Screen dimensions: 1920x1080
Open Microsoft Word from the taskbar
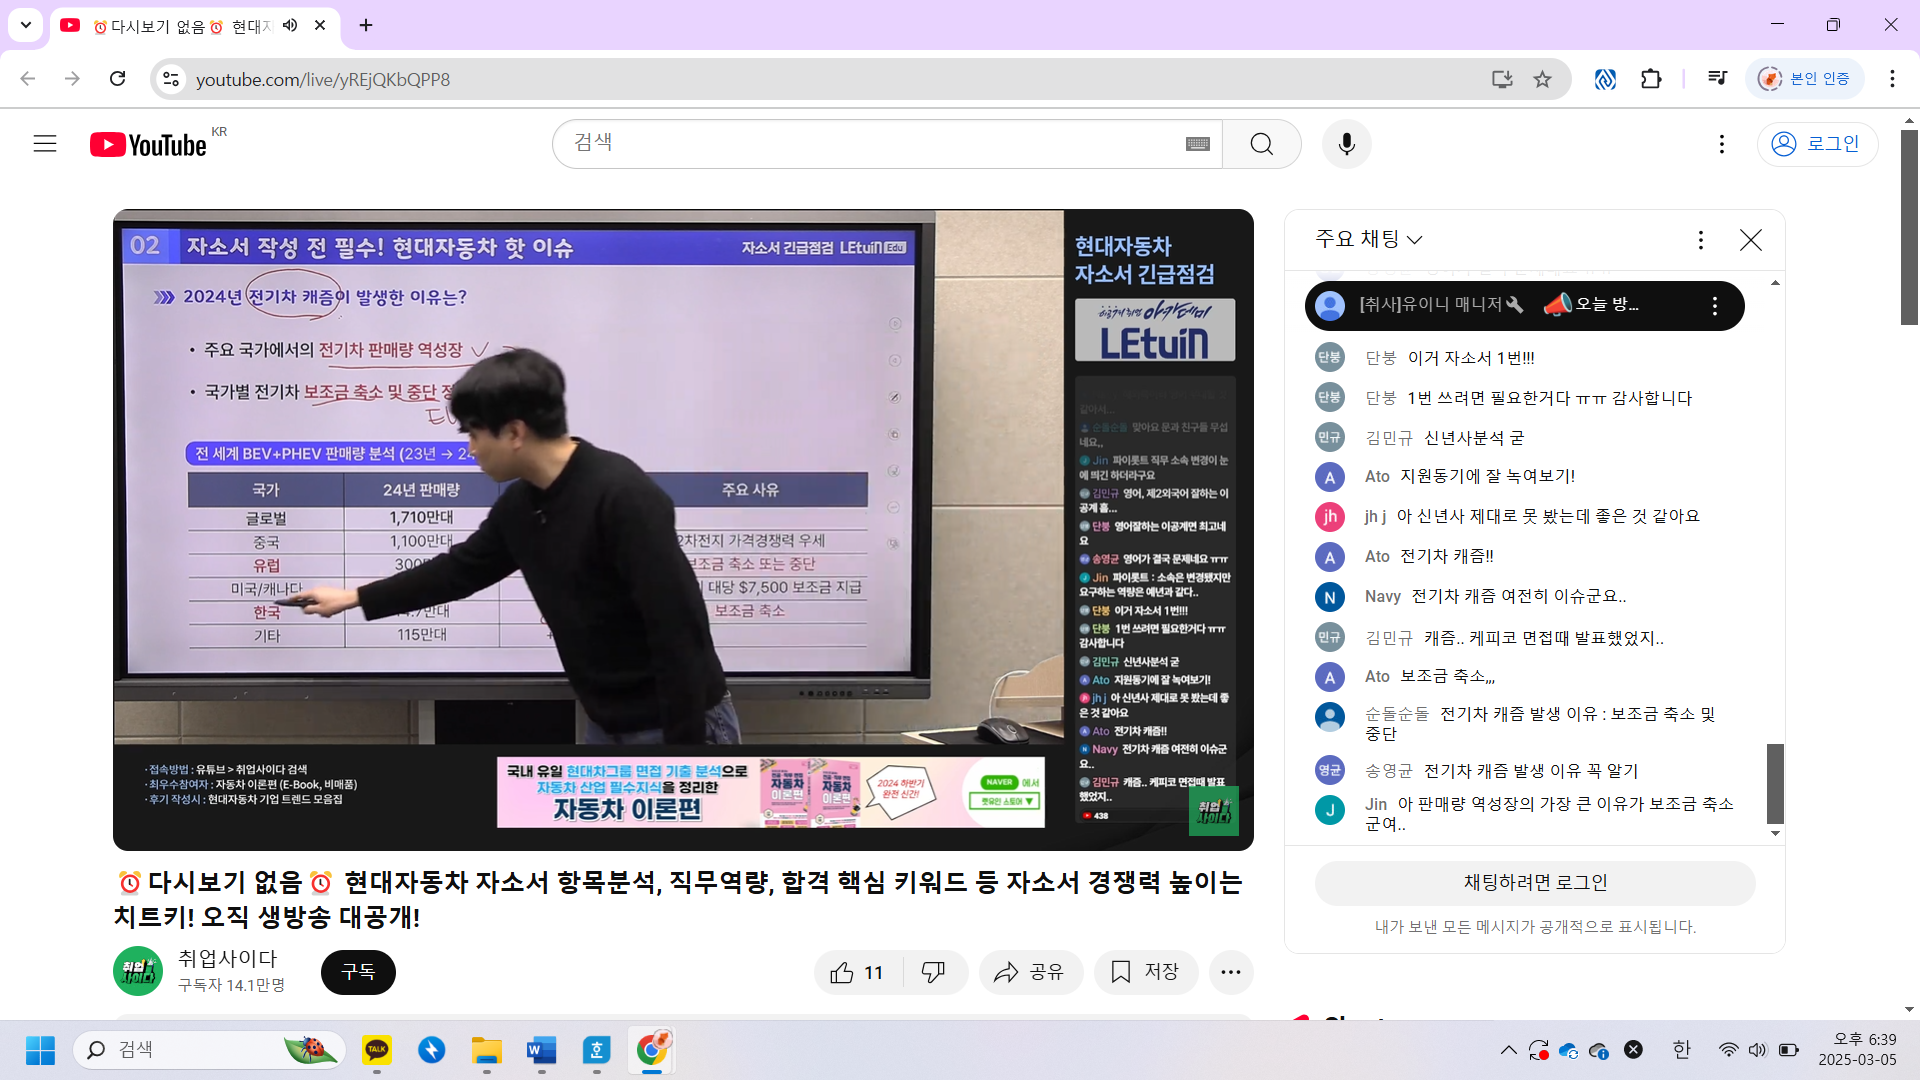[541, 1050]
